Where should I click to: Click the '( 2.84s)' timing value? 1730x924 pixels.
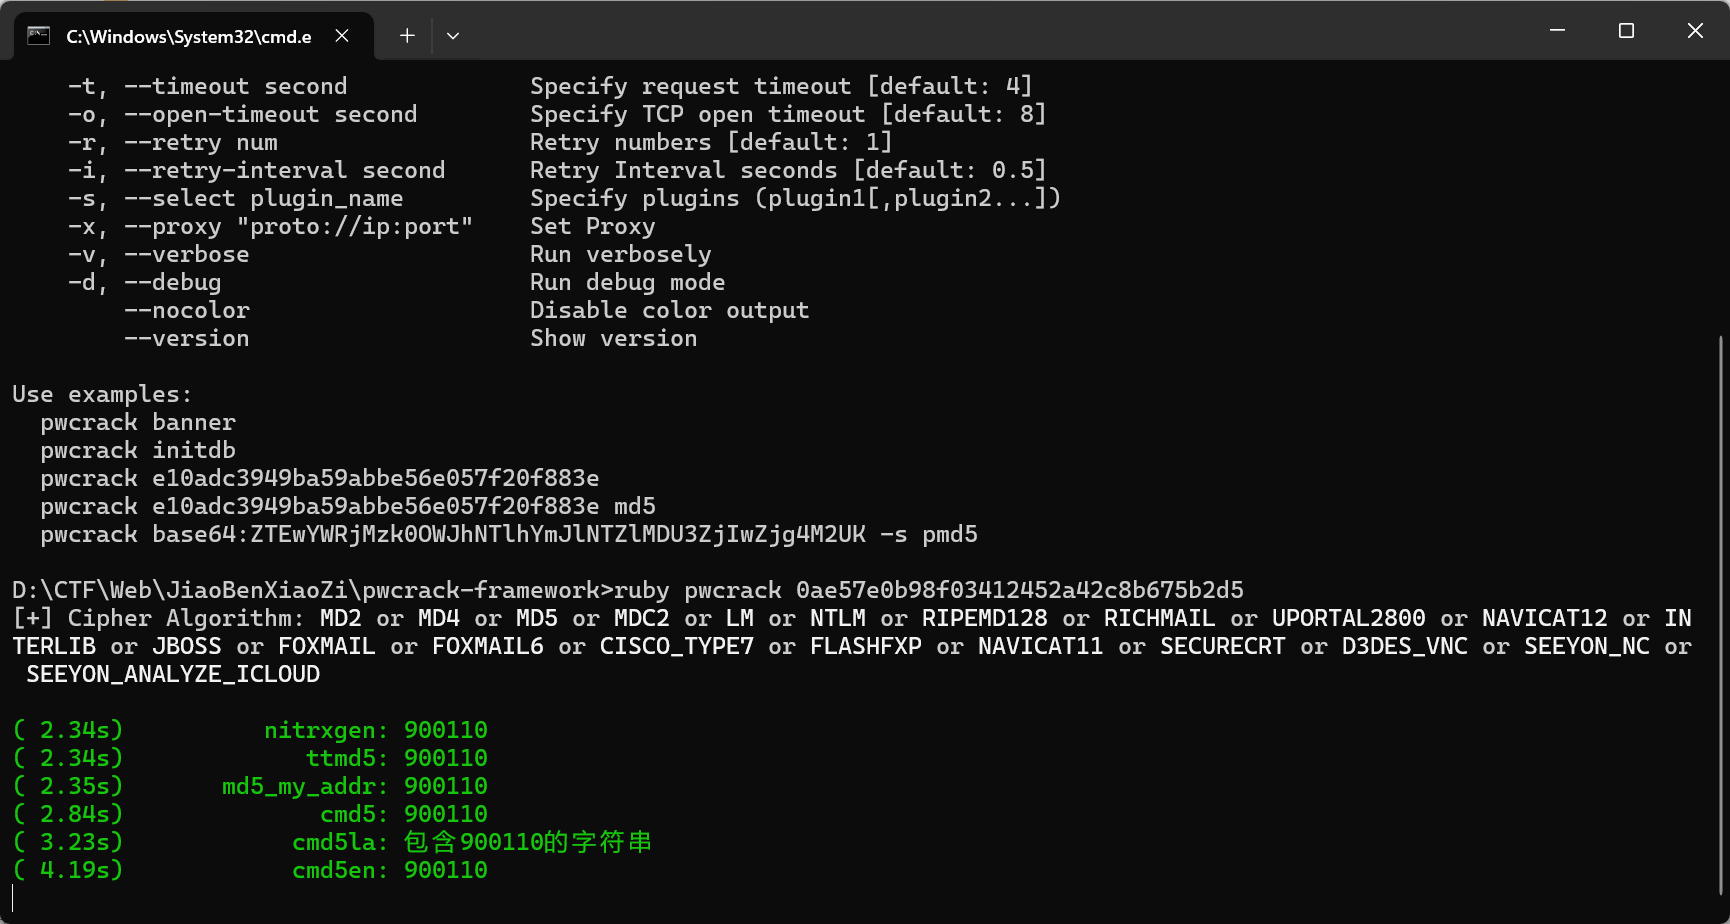tap(68, 815)
